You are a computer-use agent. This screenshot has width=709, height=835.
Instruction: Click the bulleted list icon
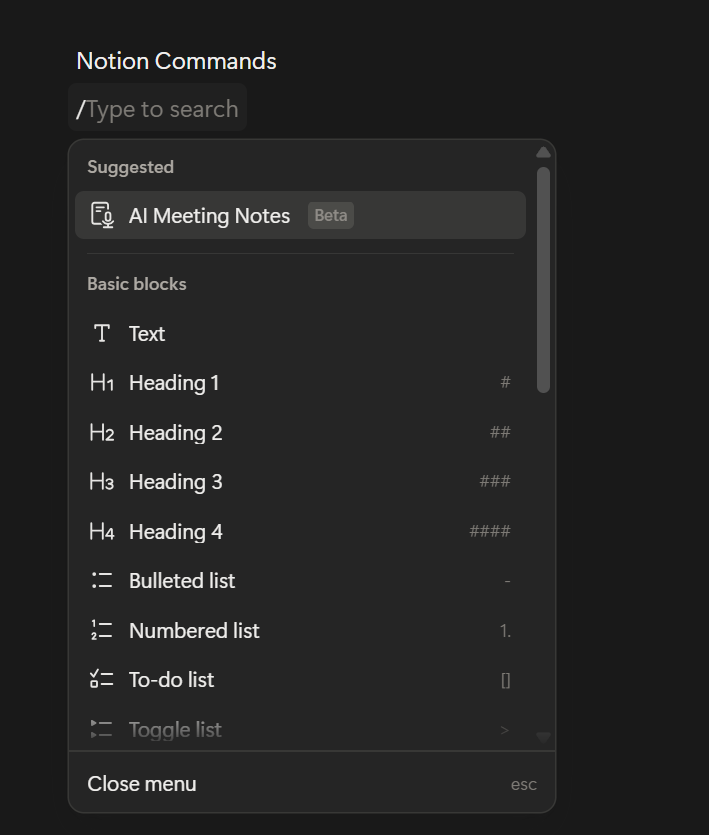[102, 581]
